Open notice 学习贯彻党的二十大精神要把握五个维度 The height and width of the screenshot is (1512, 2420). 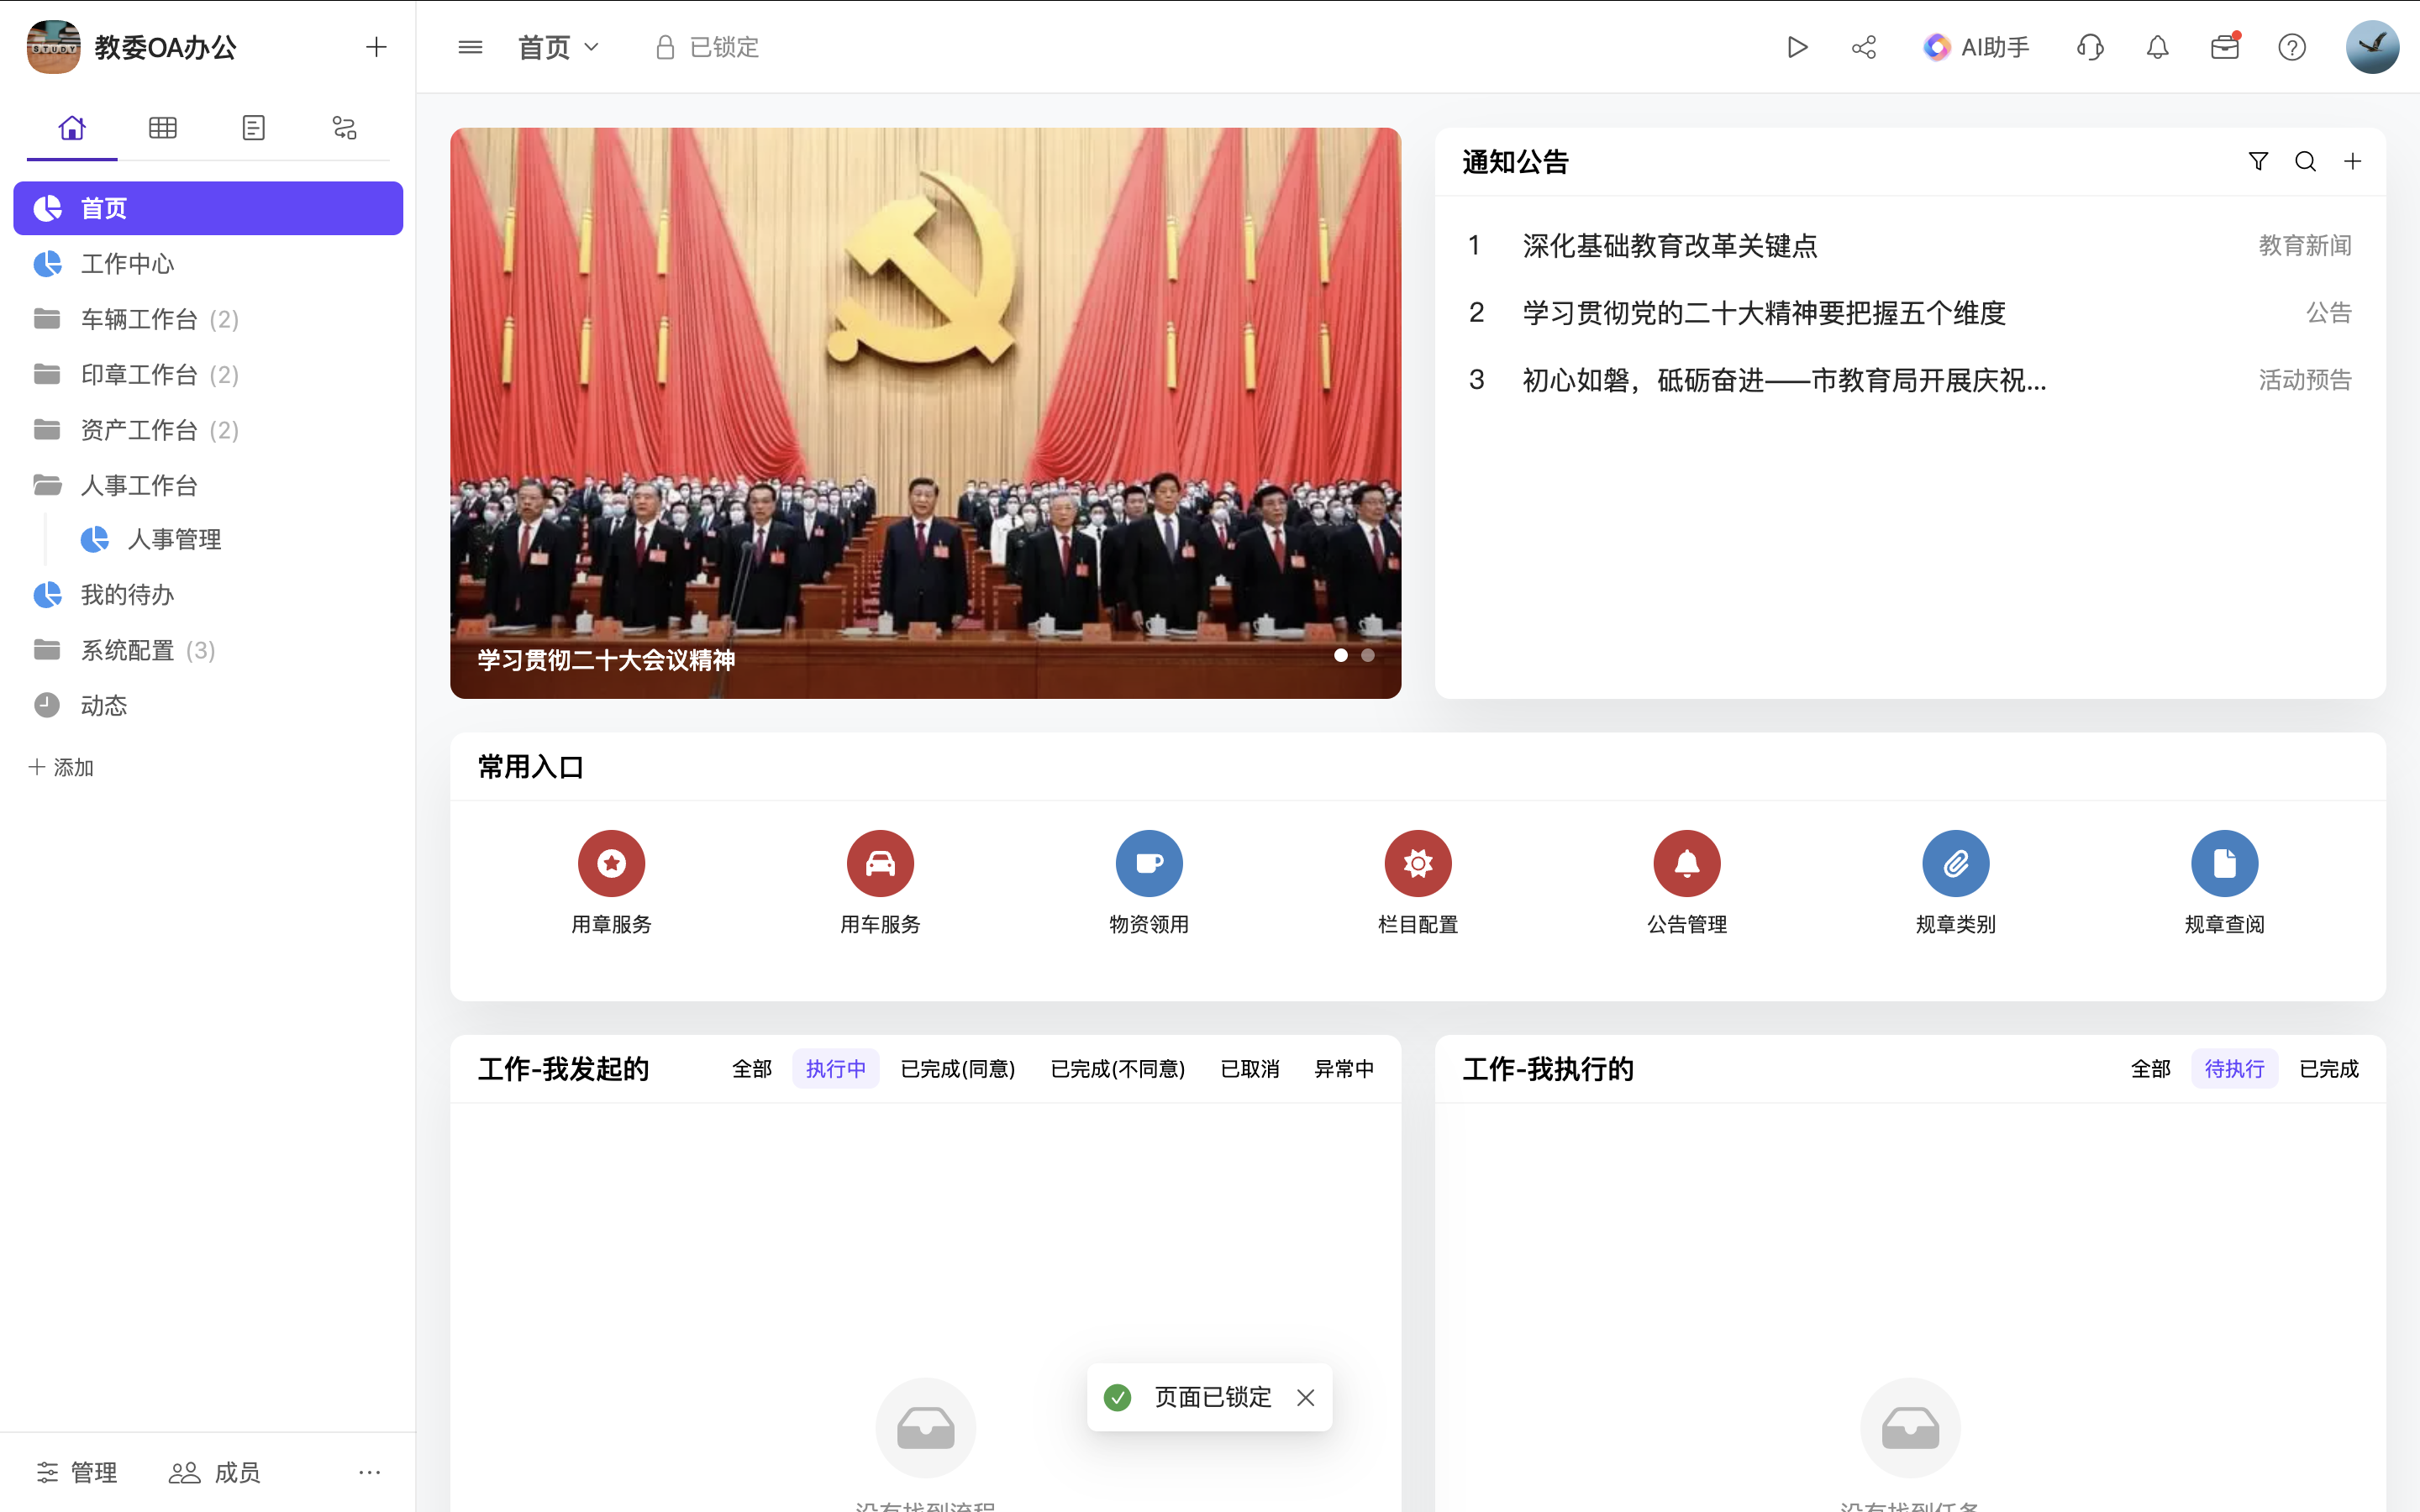[1764, 313]
